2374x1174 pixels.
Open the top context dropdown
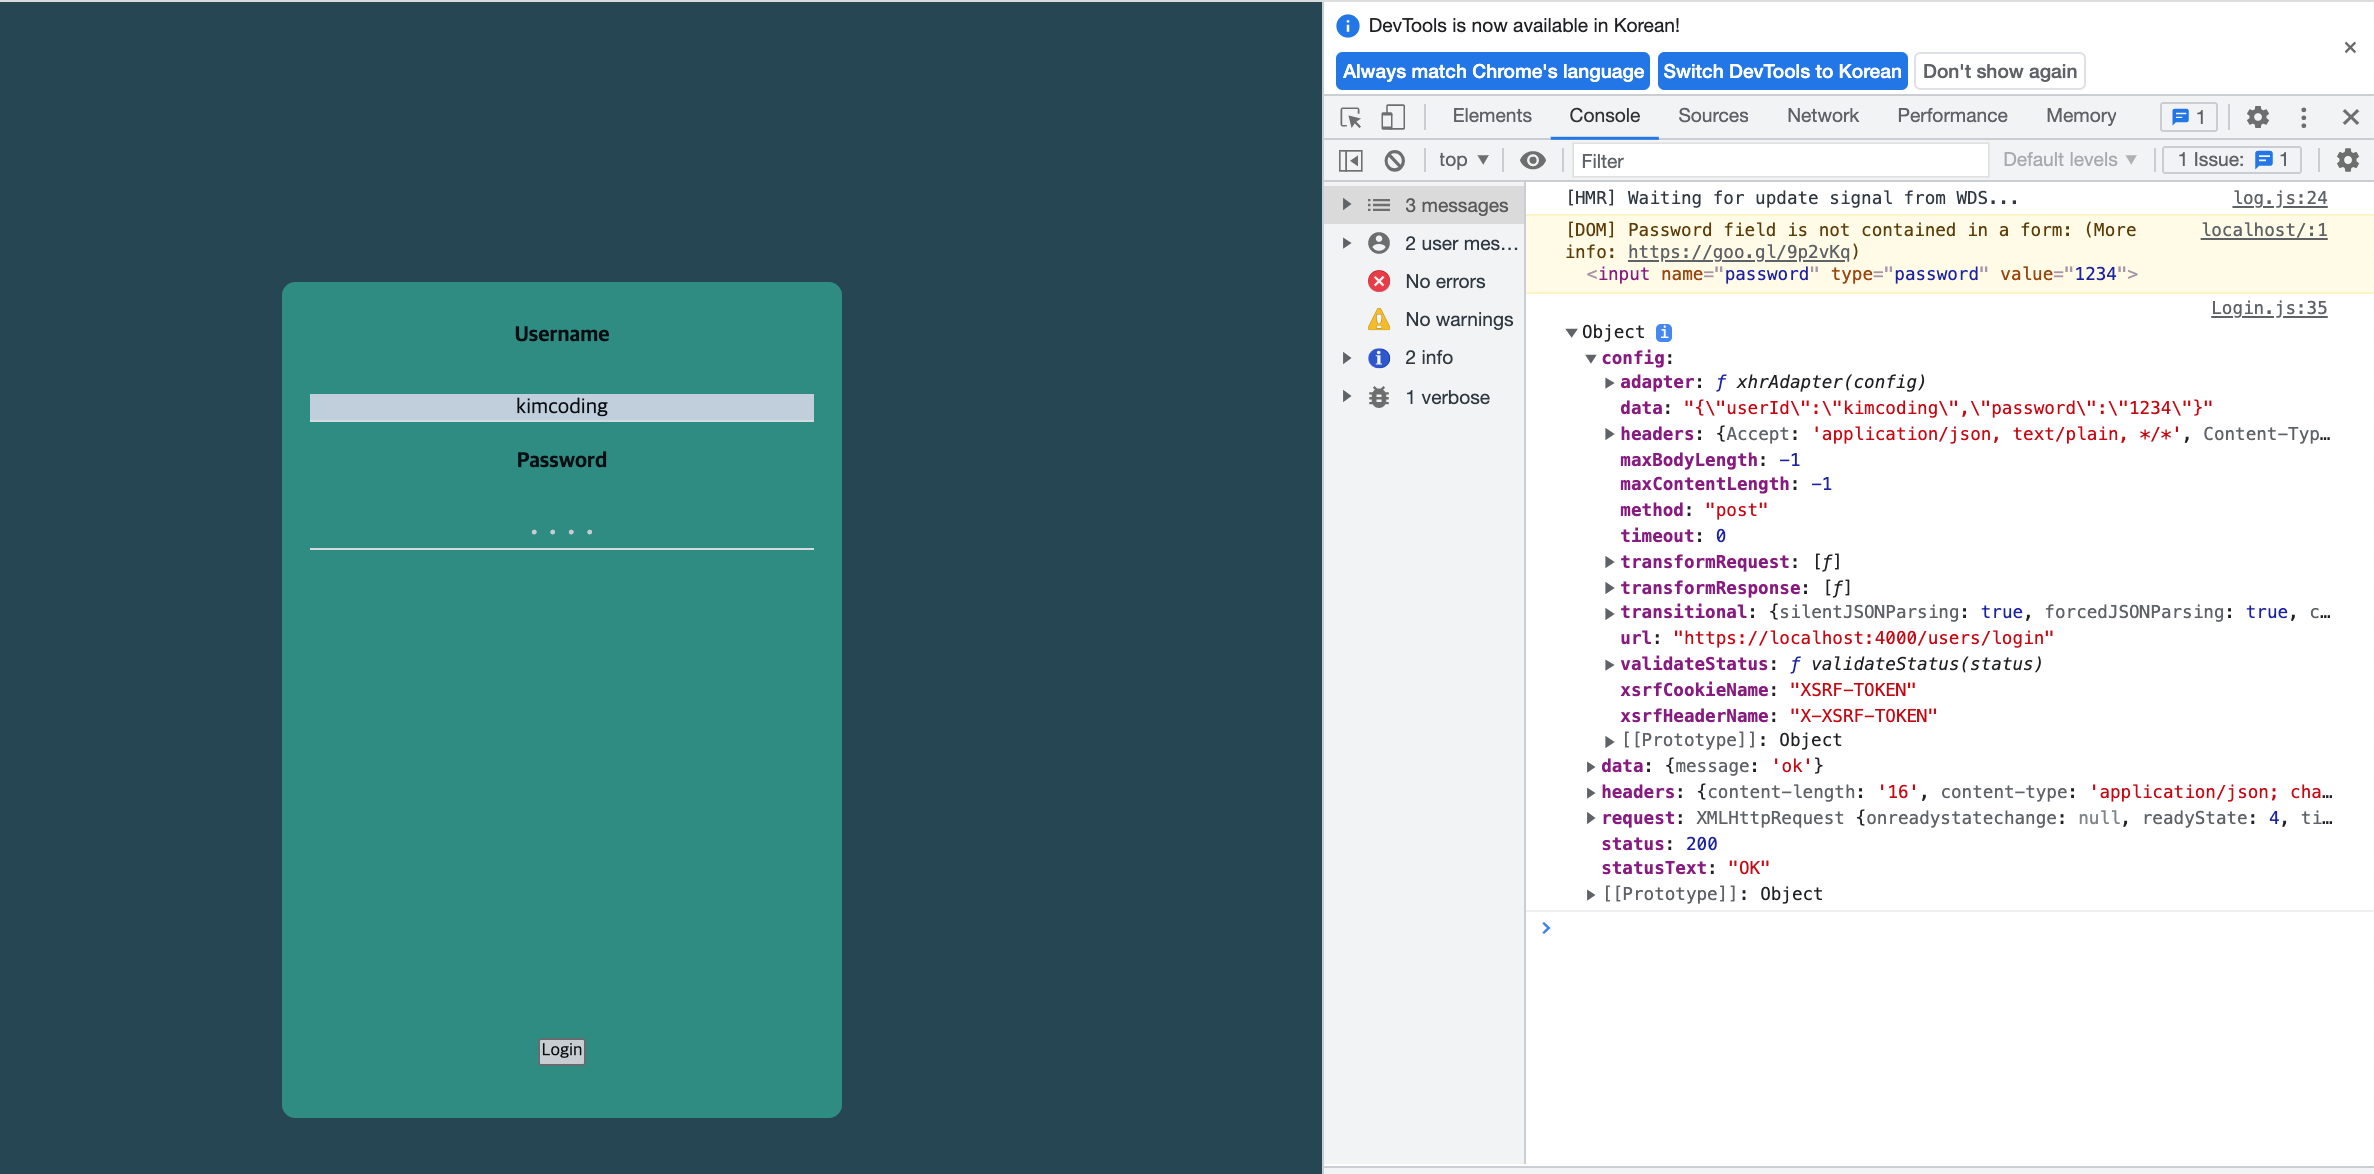(1463, 160)
